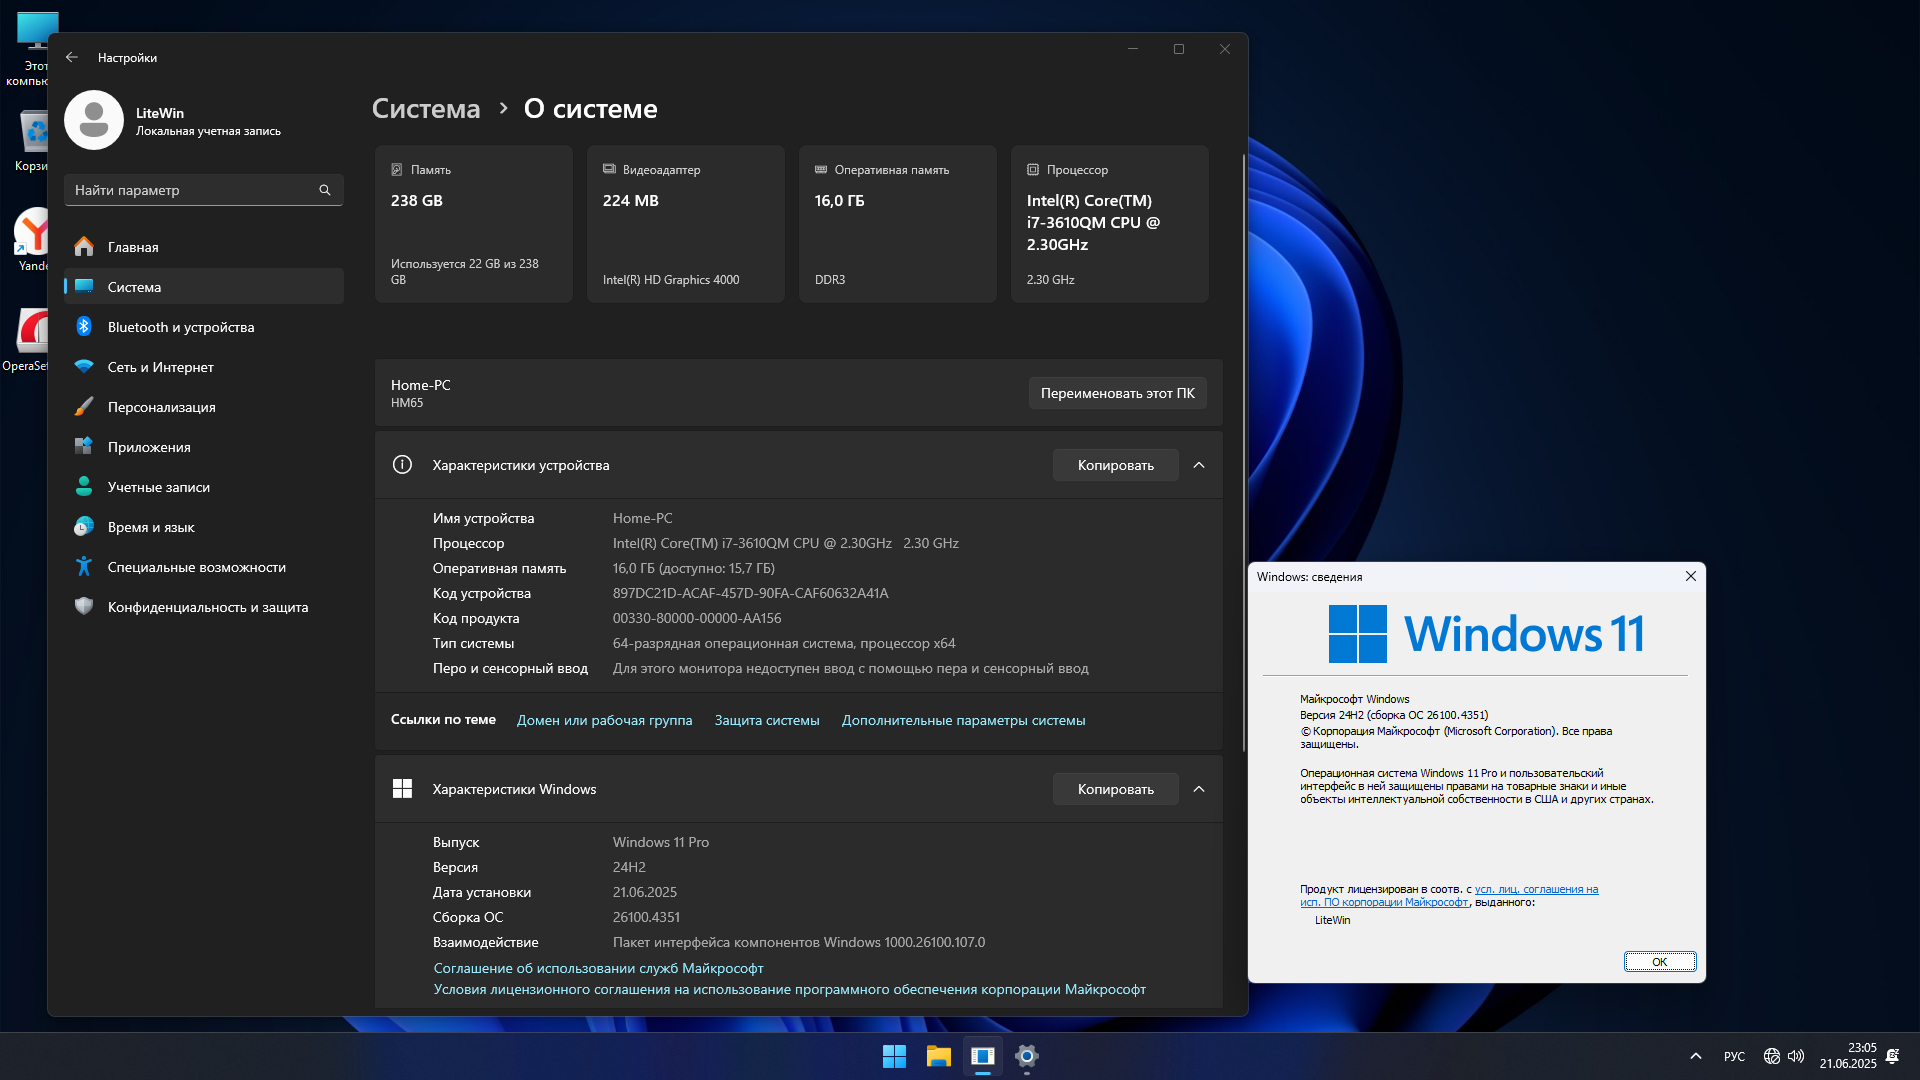Screen dimensions: 1920x1080
Task: Click the search magnifier icon
Action: point(325,190)
